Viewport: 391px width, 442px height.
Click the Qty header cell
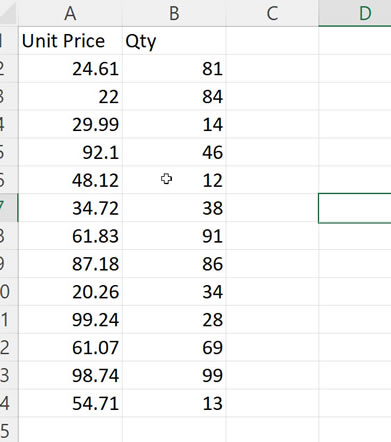[174, 41]
